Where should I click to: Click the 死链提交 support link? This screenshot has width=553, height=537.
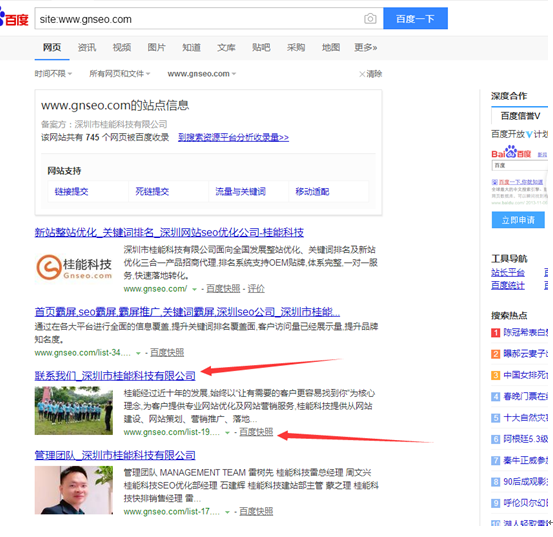click(x=152, y=191)
